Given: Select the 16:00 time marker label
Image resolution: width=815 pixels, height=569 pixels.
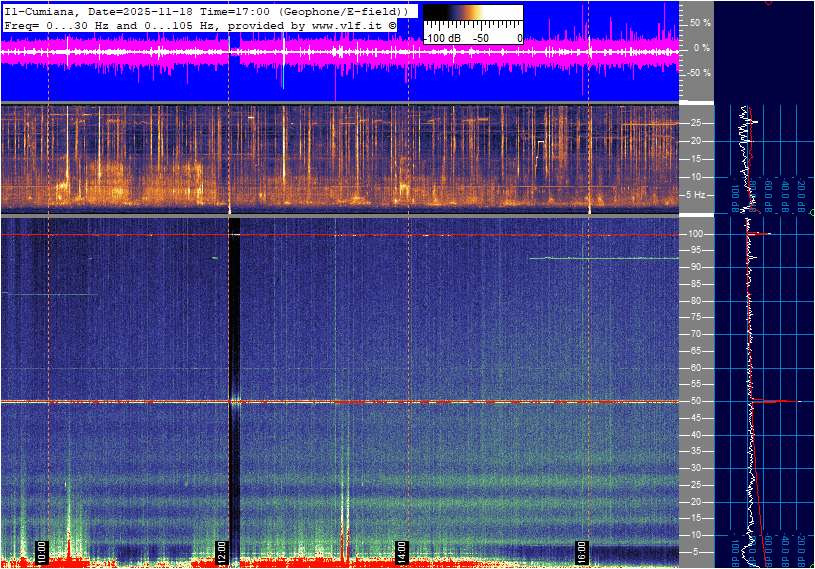Looking at the screenshot, I should (x=582, y=551).
